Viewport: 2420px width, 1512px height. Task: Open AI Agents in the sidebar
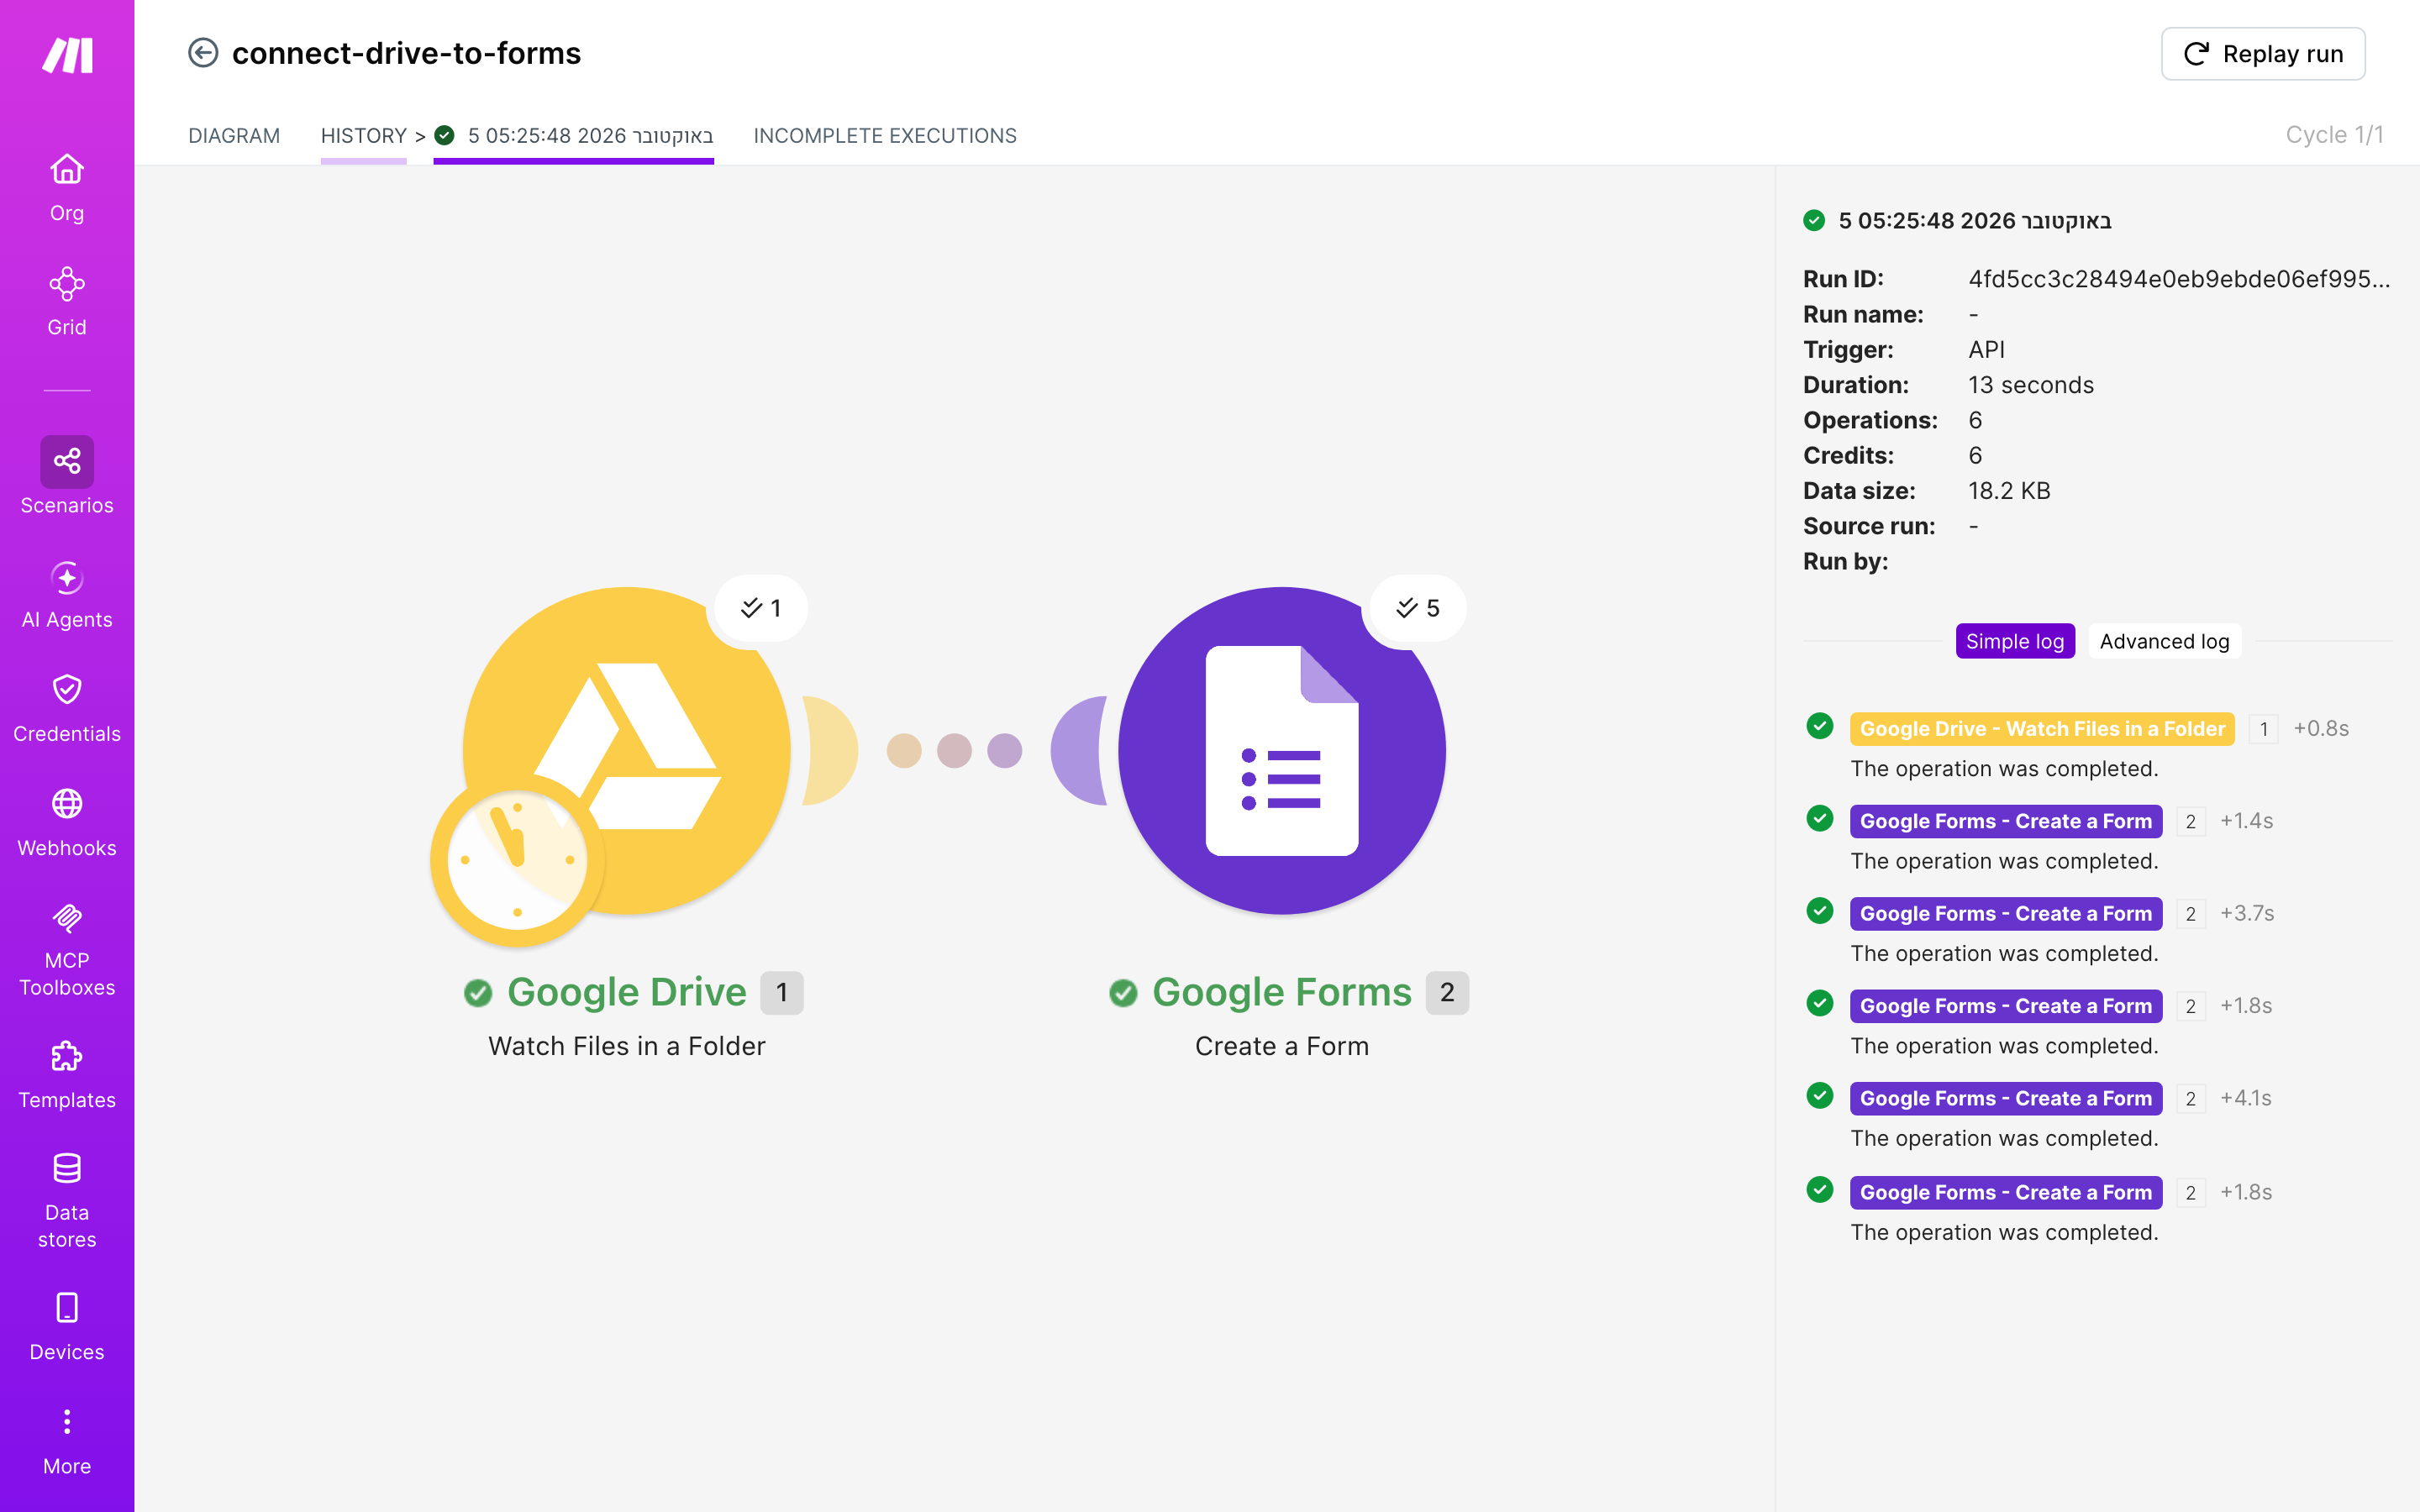(67, 595)
